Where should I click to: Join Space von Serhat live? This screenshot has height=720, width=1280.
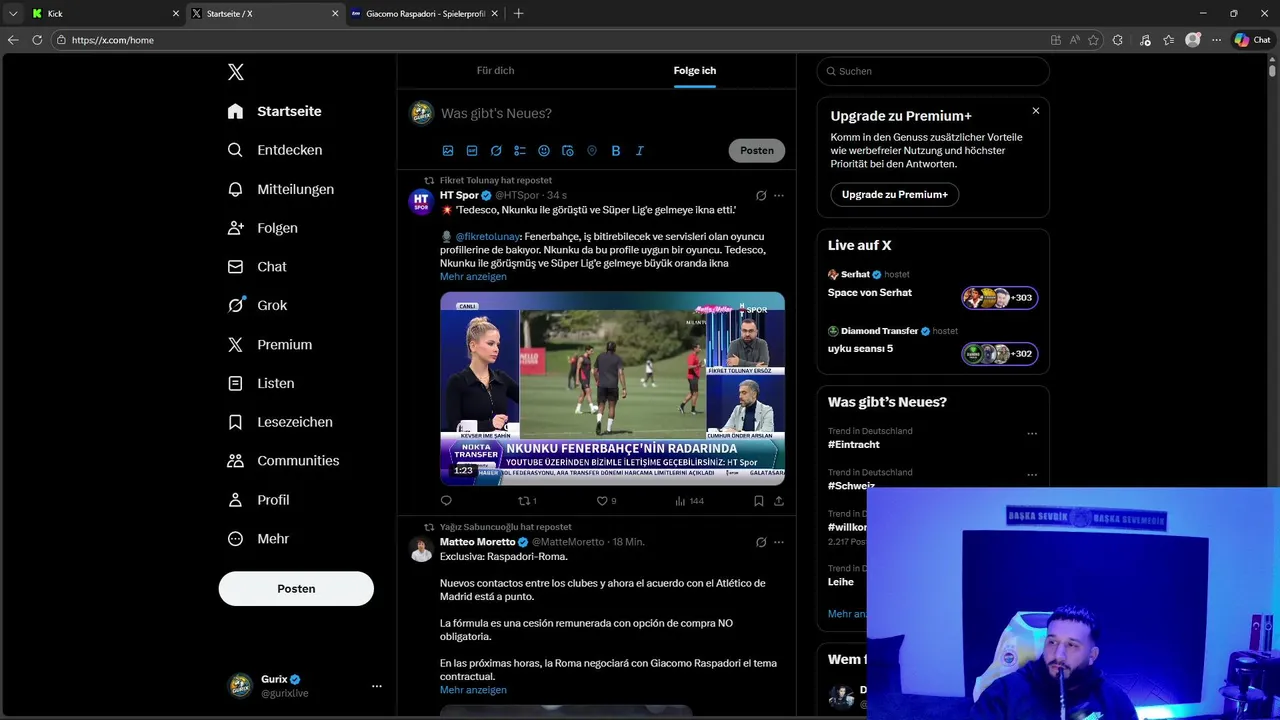[x=999, y=298]
